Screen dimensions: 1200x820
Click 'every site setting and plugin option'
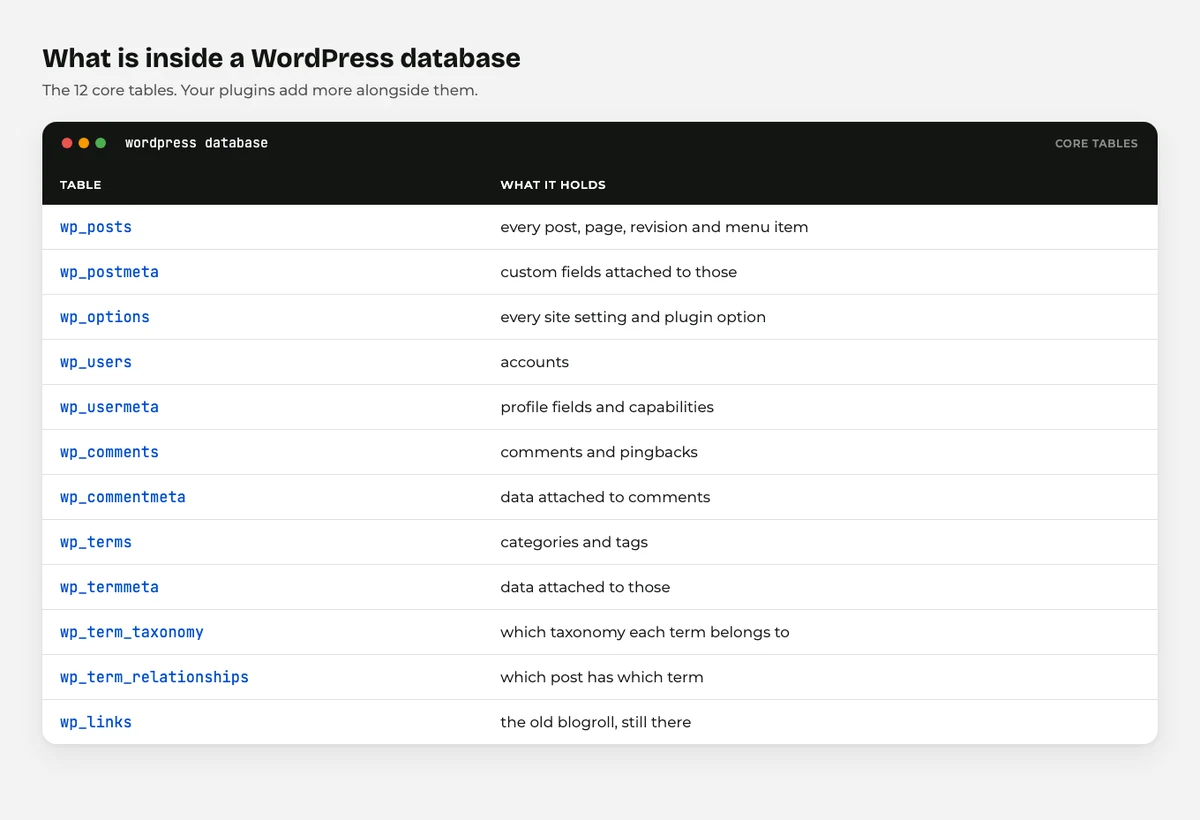coord(633,317)
